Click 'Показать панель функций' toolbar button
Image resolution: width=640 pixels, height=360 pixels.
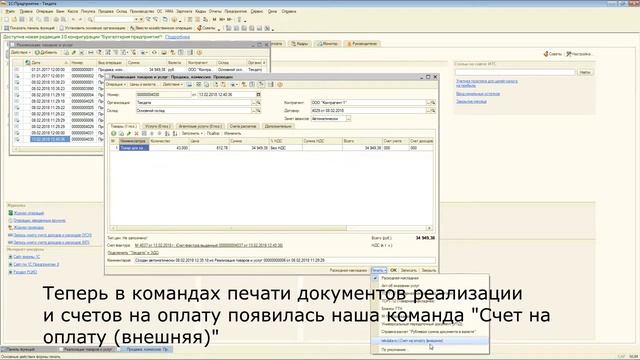pos(29,28)
